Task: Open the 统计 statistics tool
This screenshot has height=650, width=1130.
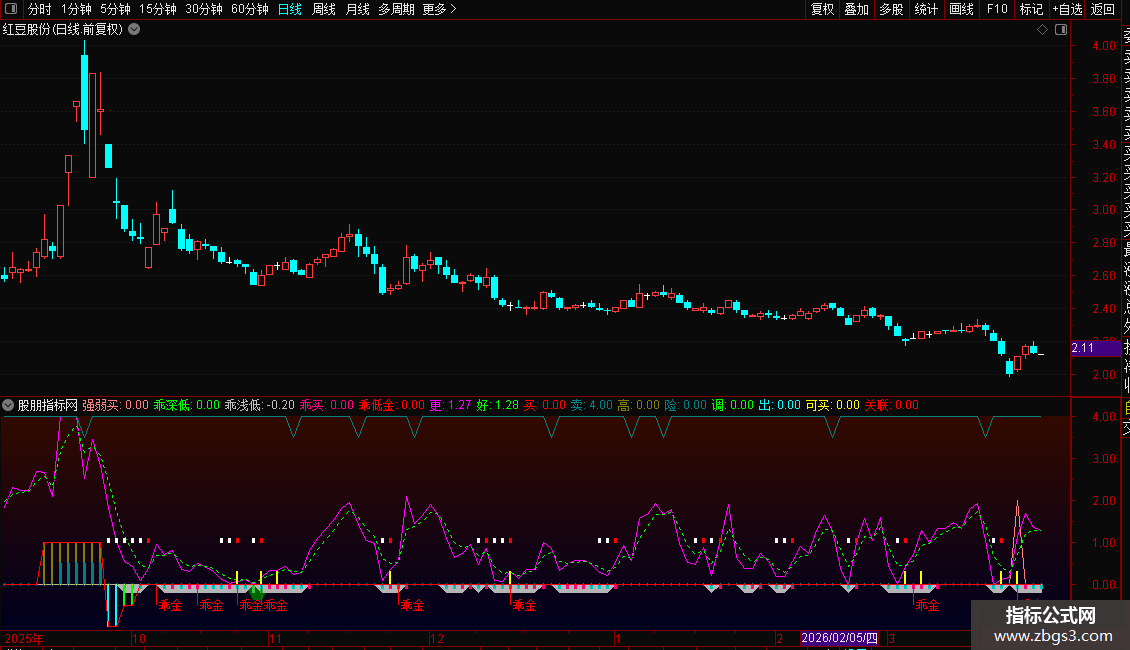Action: (926, 9)
